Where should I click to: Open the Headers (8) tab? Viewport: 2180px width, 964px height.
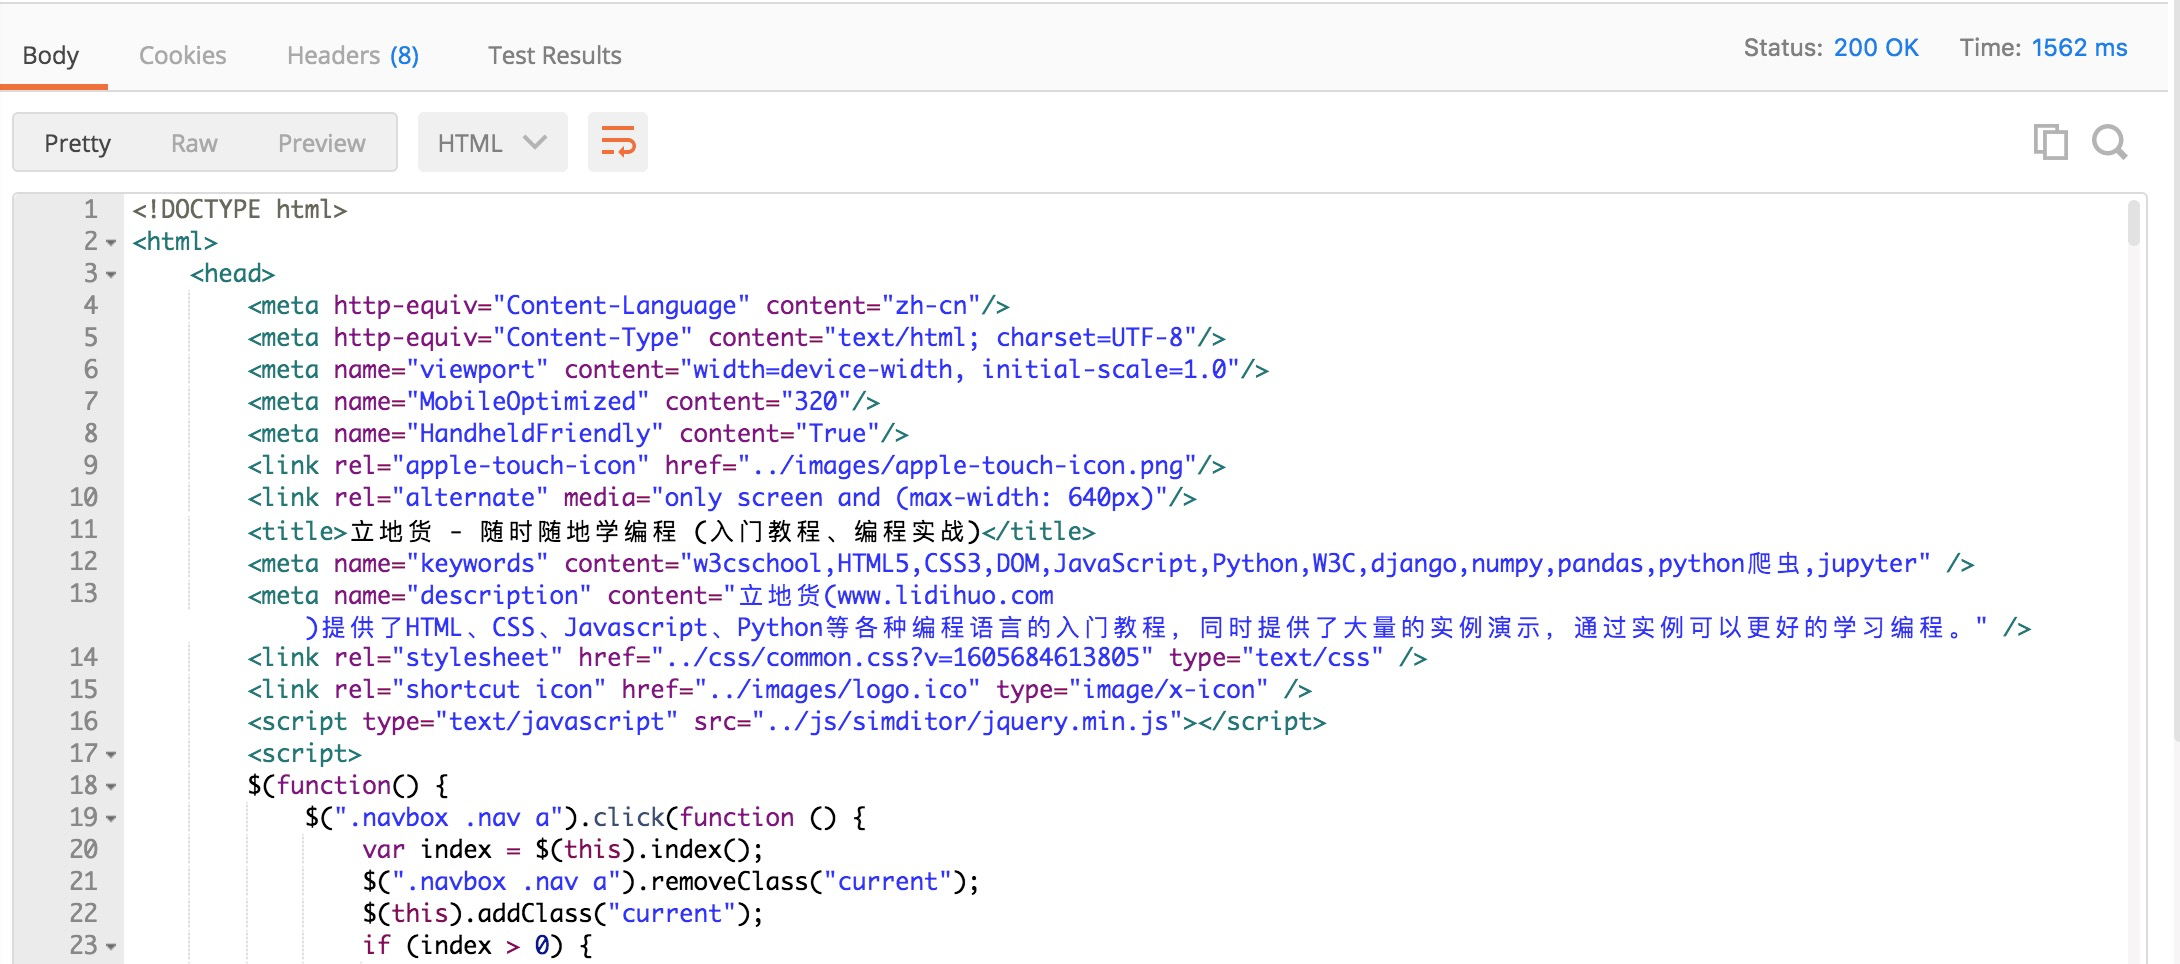[353, 55]
